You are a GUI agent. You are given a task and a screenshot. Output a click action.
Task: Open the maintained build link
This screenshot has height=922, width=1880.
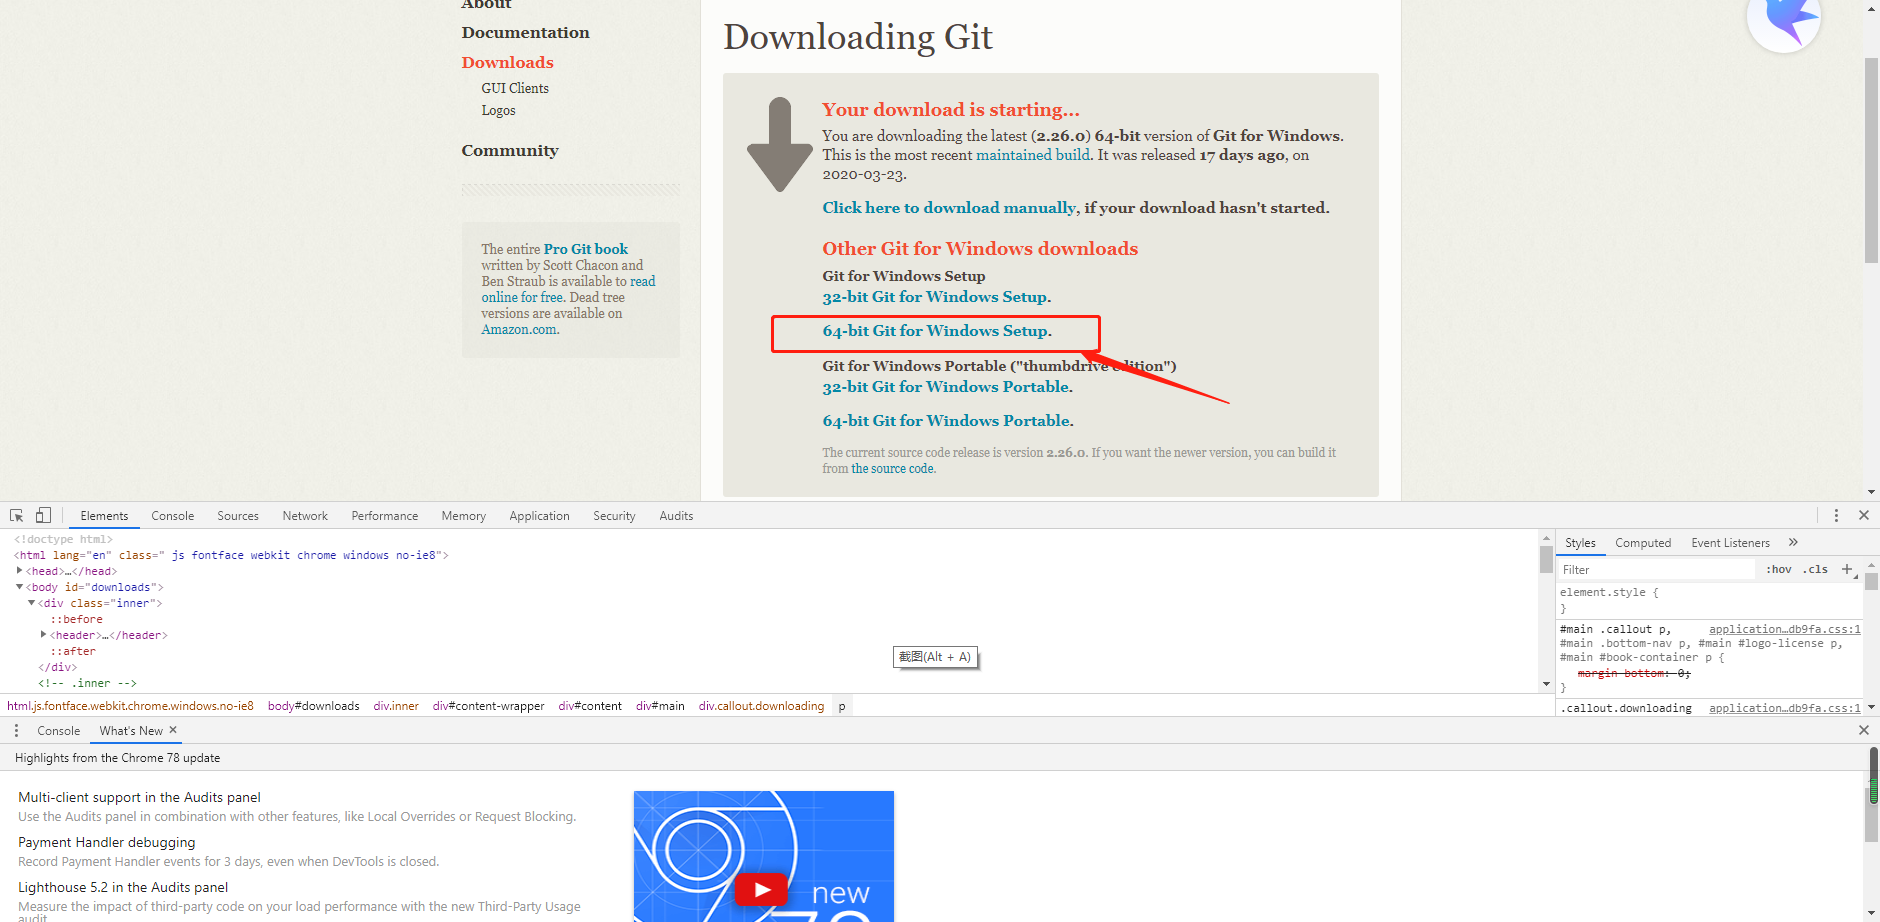click(1033, 155)
